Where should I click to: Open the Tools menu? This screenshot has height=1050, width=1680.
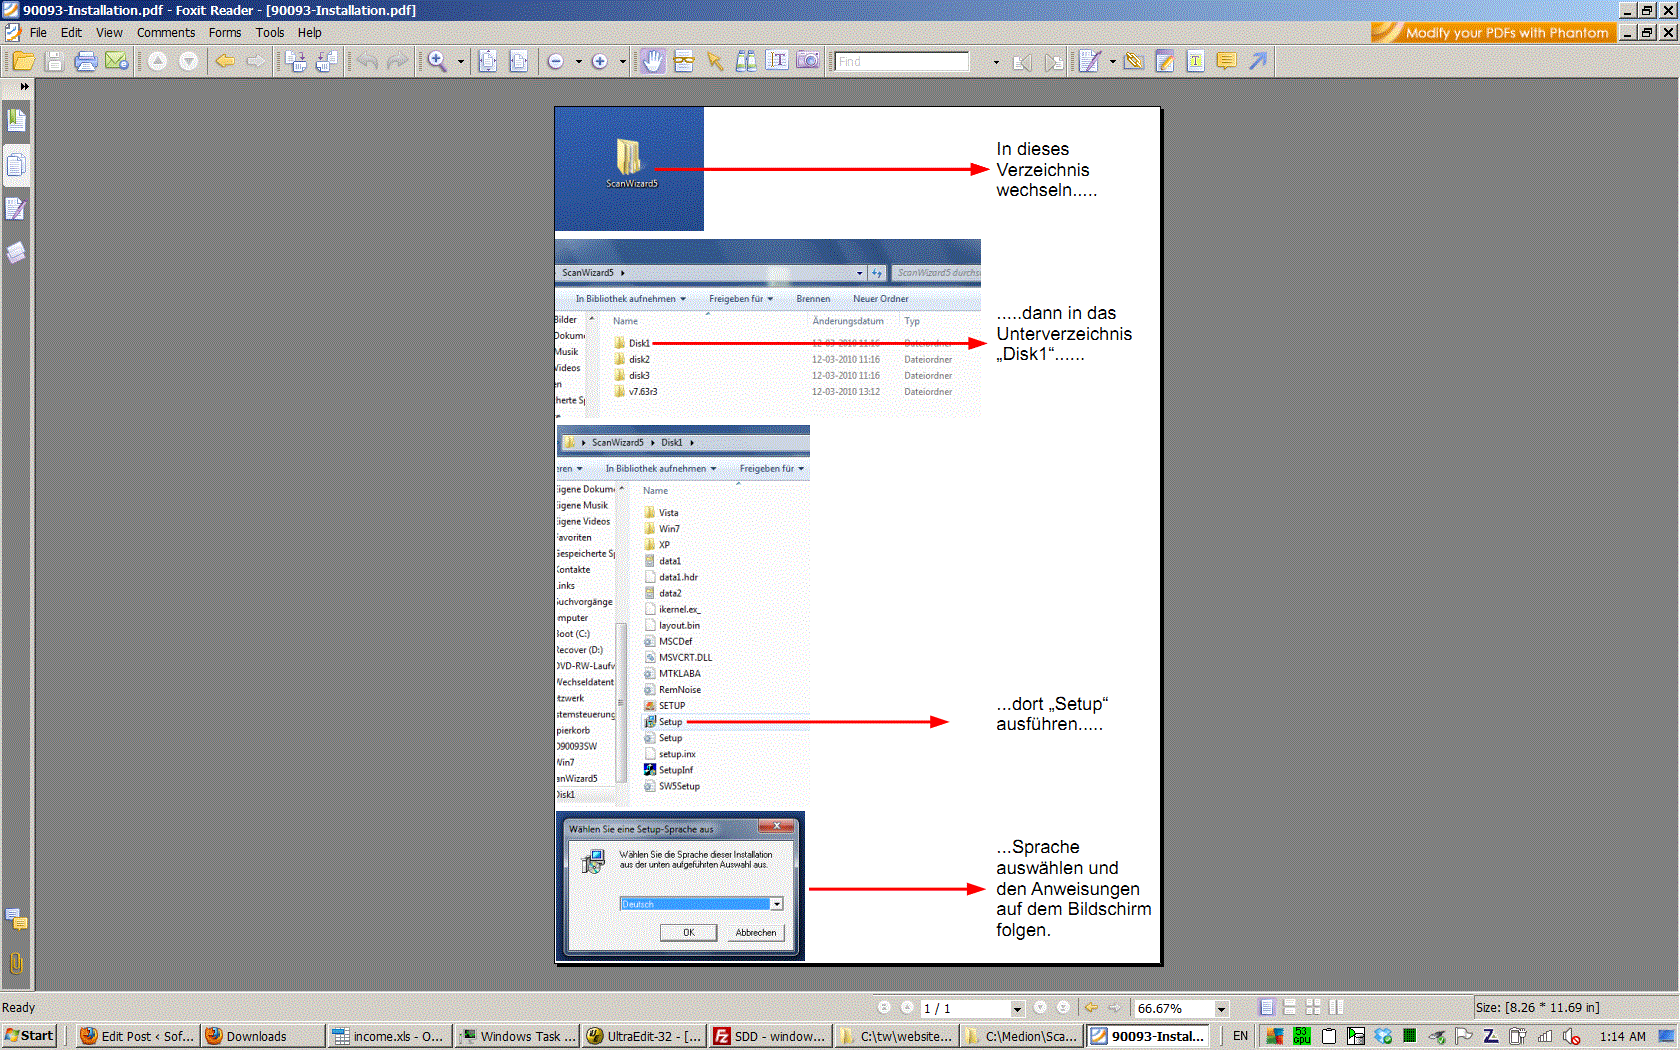270,33
